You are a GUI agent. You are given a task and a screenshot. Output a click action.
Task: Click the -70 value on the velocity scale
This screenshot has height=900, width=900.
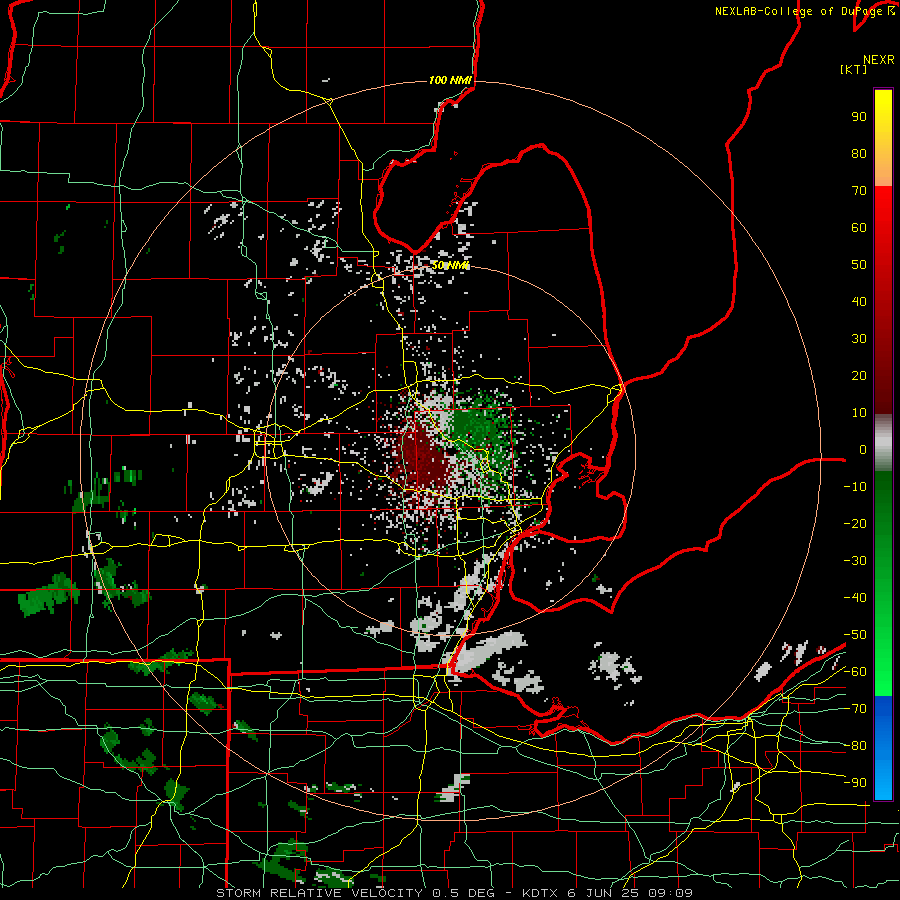tap(855, 709)
